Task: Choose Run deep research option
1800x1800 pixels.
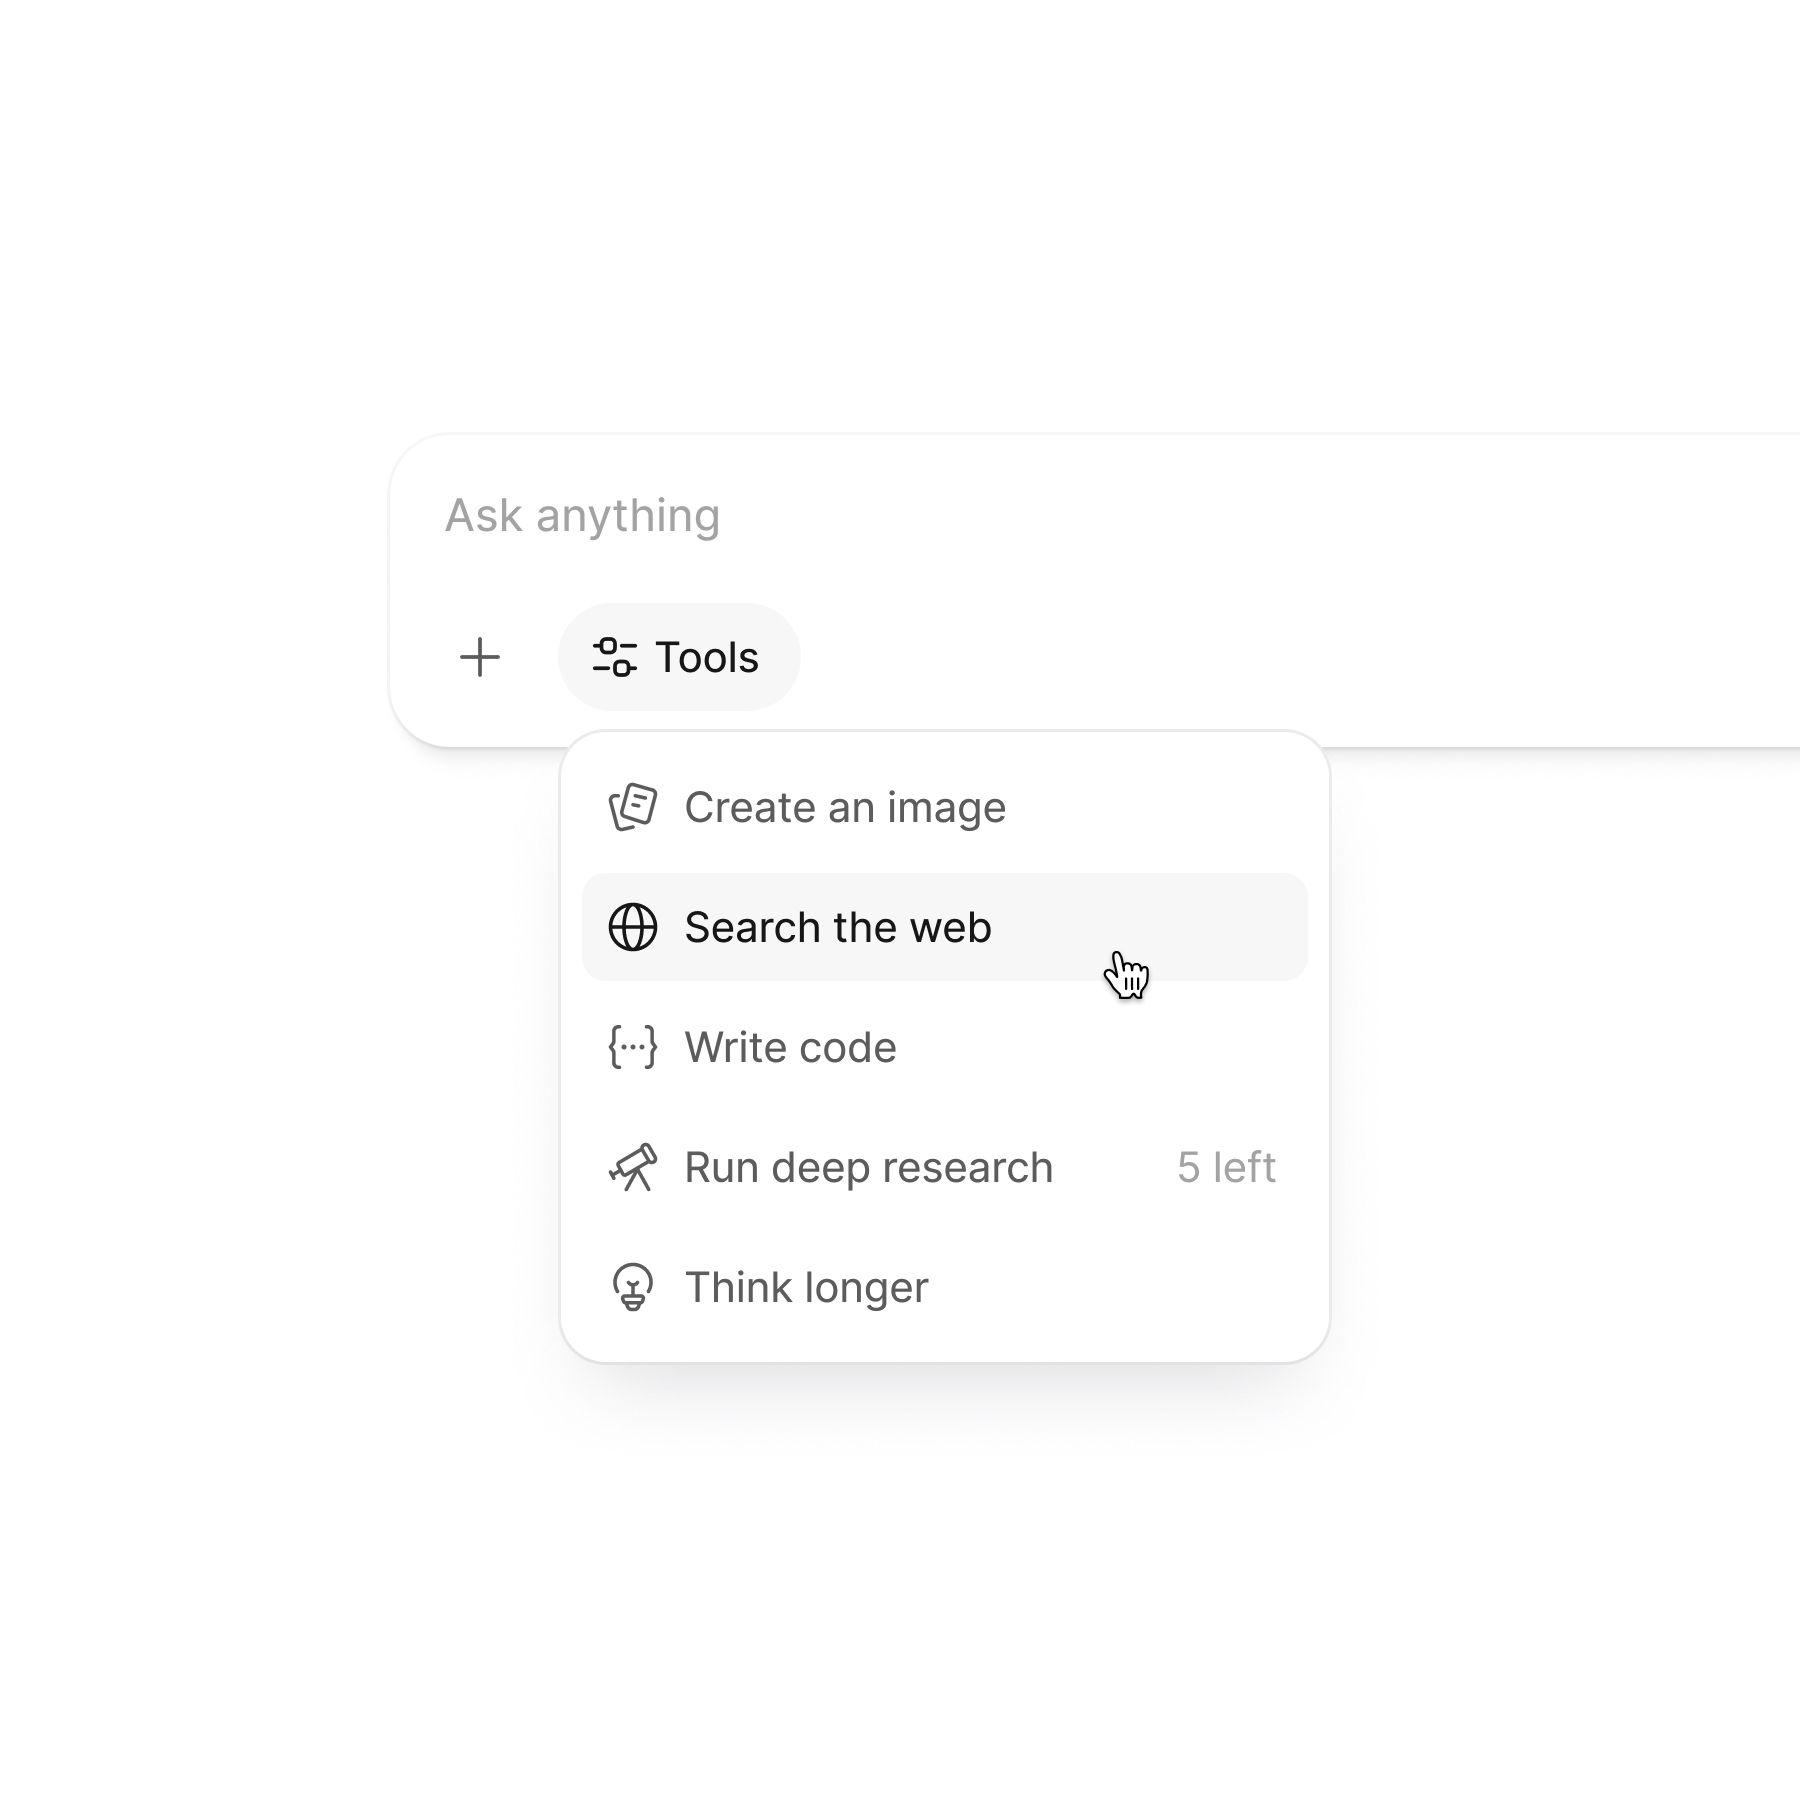Action: [868, 1167]
